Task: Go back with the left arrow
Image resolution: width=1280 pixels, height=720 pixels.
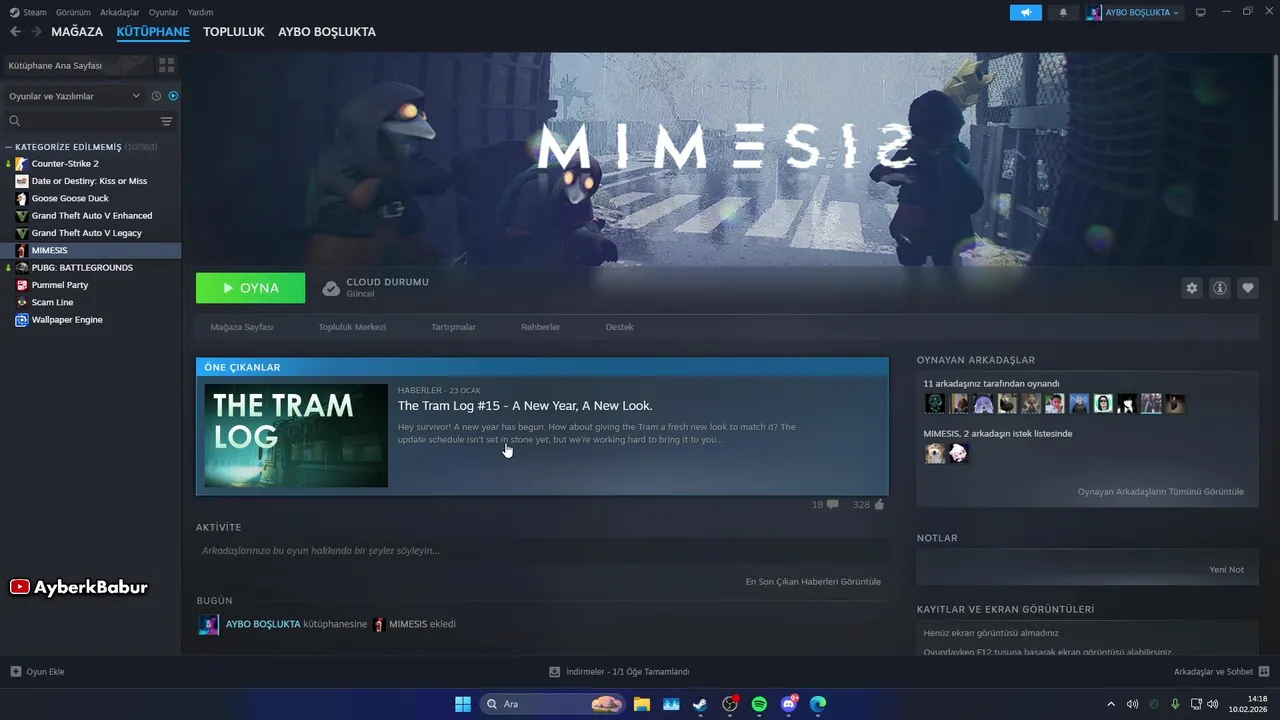Action: [x=15, y=32]
